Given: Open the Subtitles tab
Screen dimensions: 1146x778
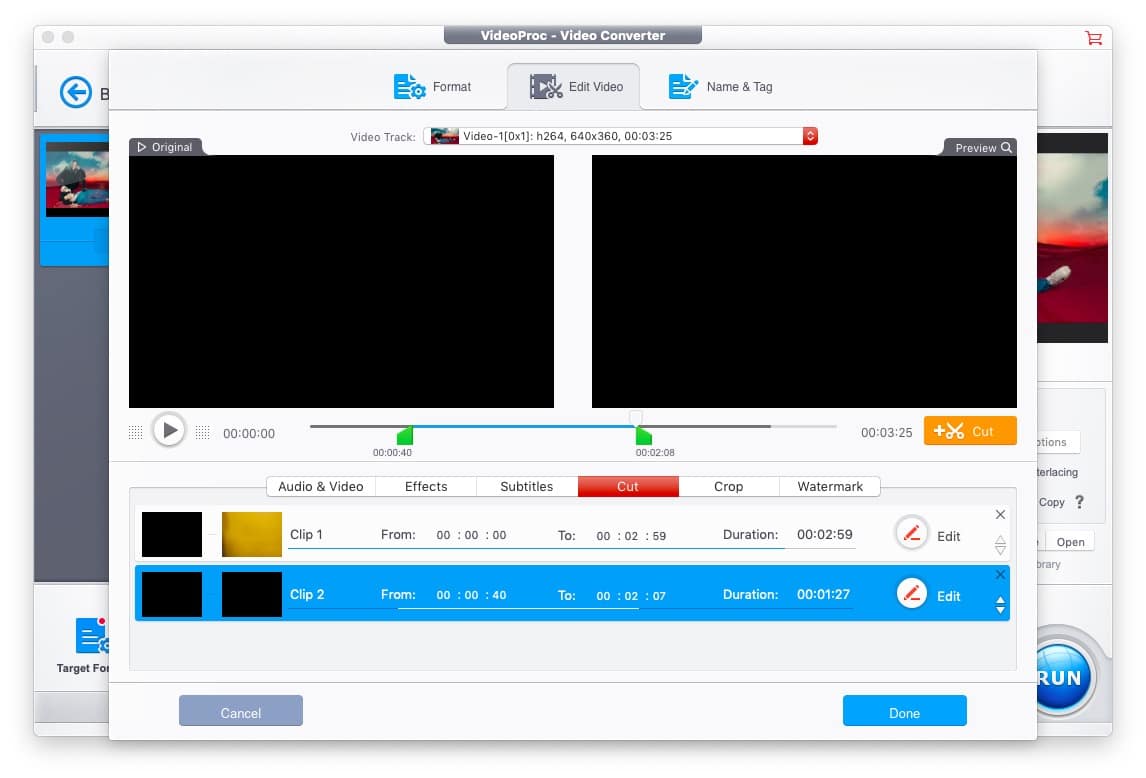Looking at the screenshot, I should (x=527, y=486).
